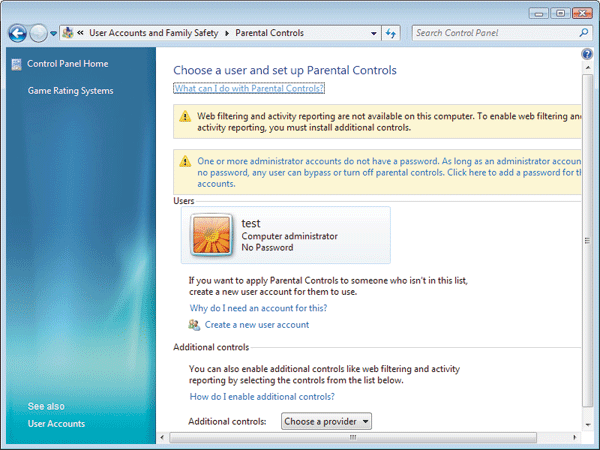This screenshot has height=450, width=600.
Task: Open What can I do with Parental Controls link
Action: [x=249, y=88]
